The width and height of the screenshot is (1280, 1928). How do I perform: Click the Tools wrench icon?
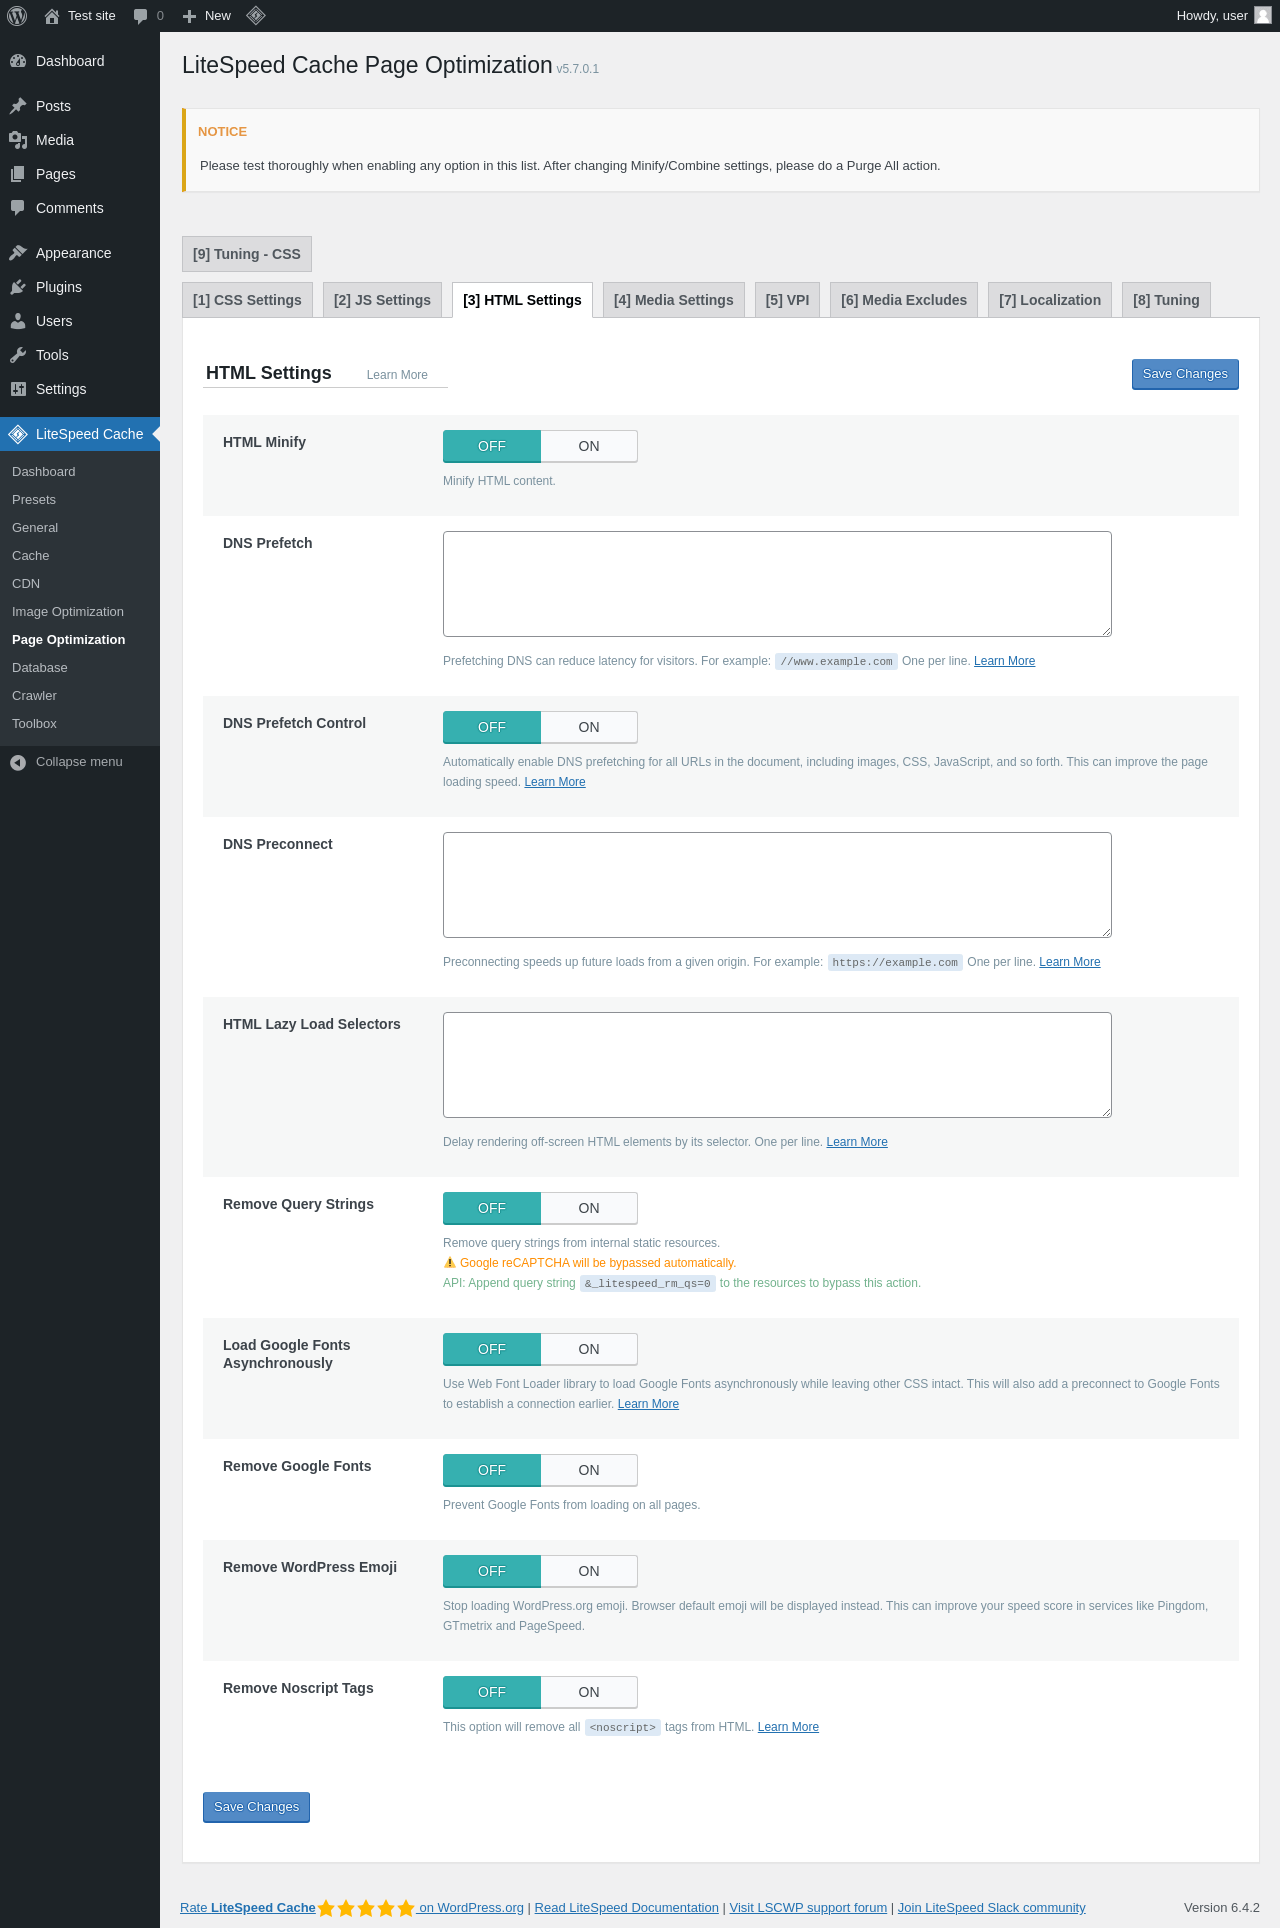18,355
